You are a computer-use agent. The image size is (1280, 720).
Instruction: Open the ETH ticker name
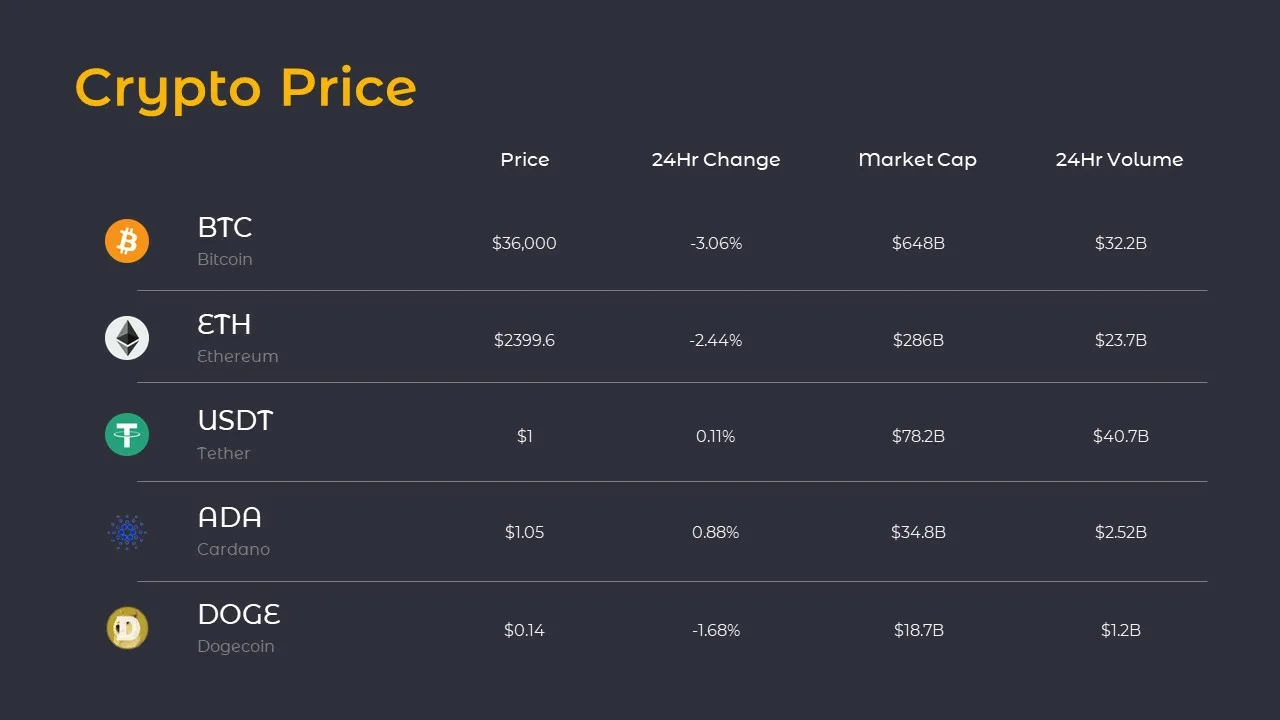pos(224,325)
